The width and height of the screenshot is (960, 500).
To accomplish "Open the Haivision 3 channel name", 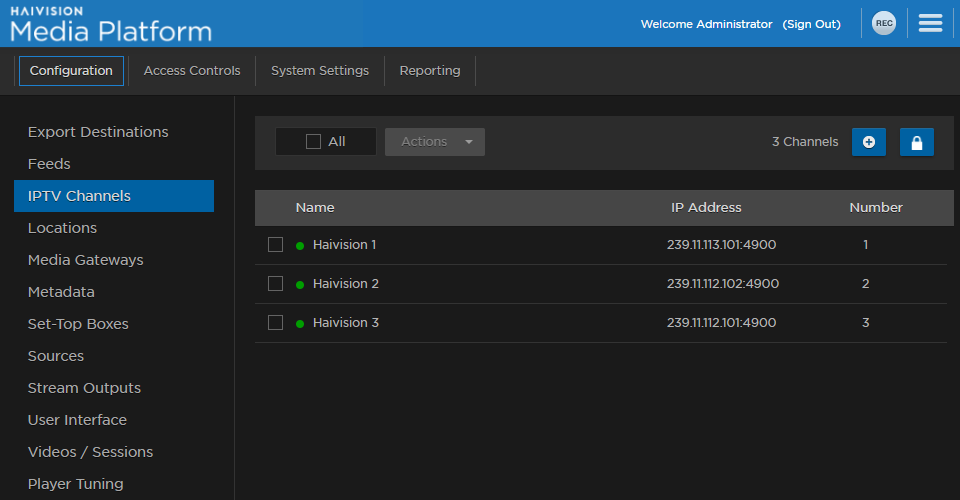I will (346, 323).
